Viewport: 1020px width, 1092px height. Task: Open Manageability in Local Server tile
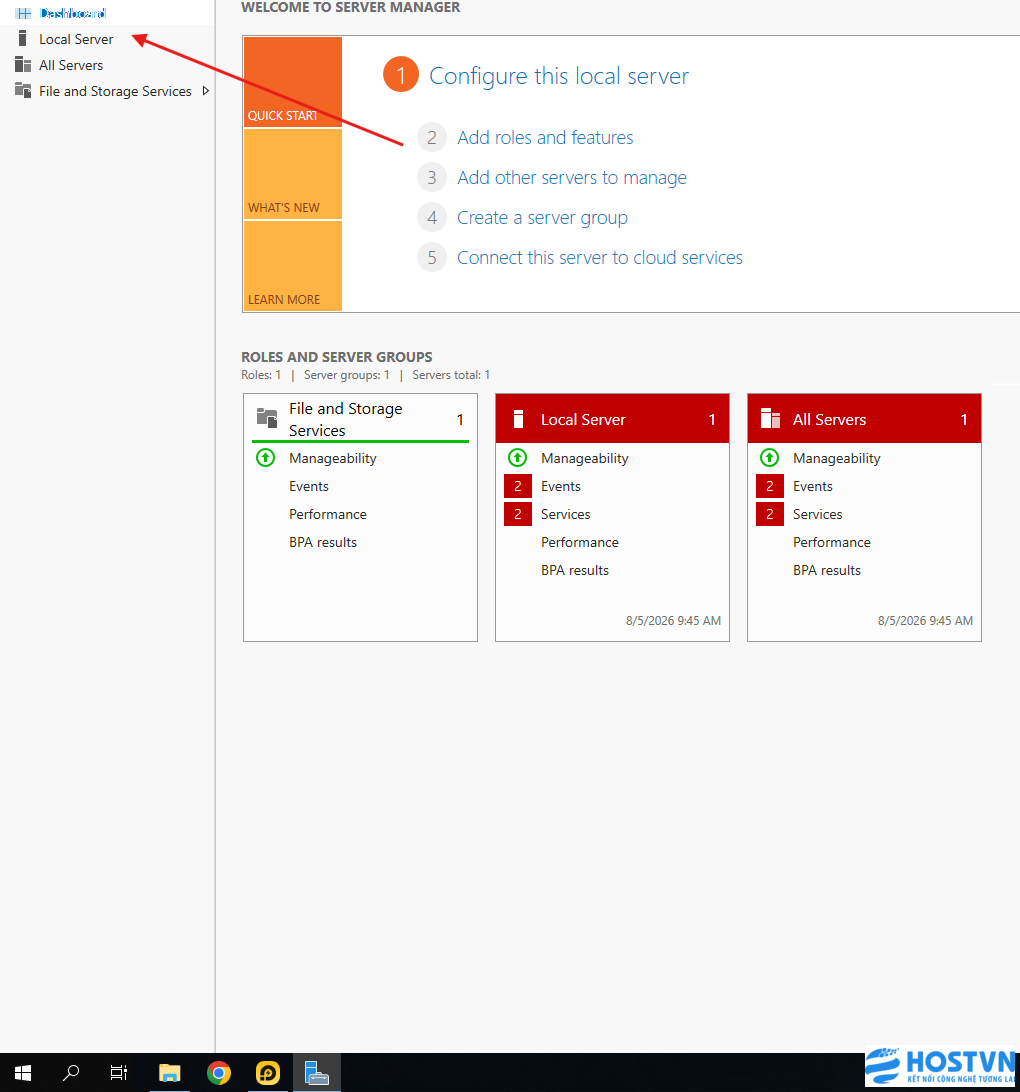(585, 458)
